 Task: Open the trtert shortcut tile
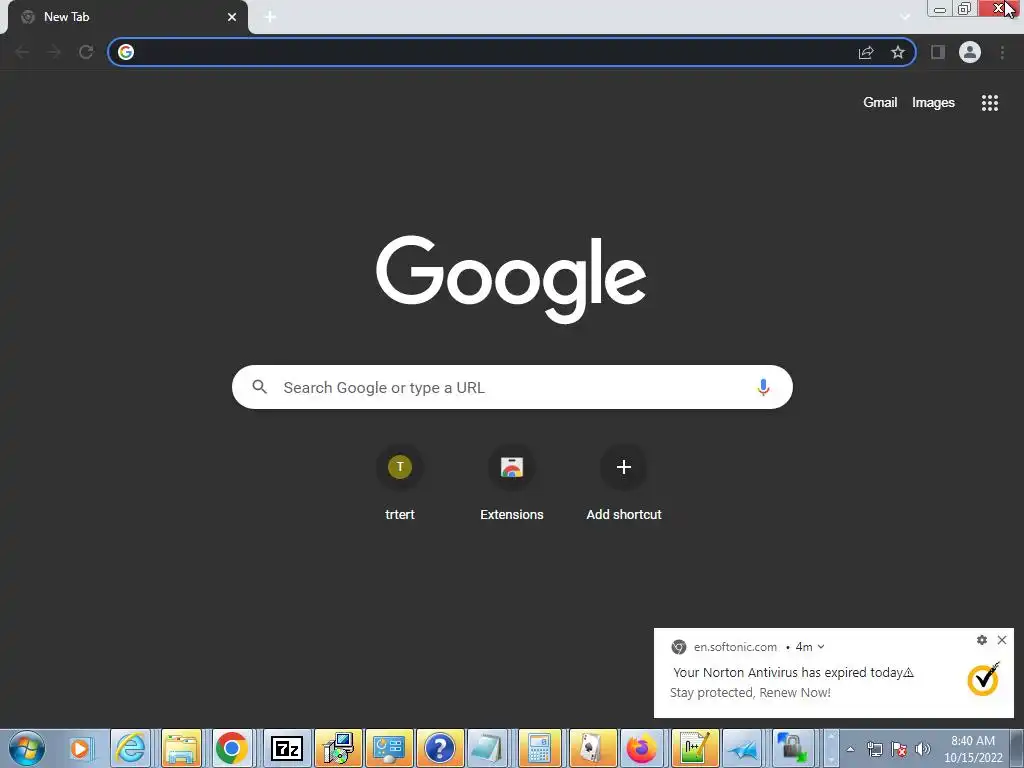[400, 483]
